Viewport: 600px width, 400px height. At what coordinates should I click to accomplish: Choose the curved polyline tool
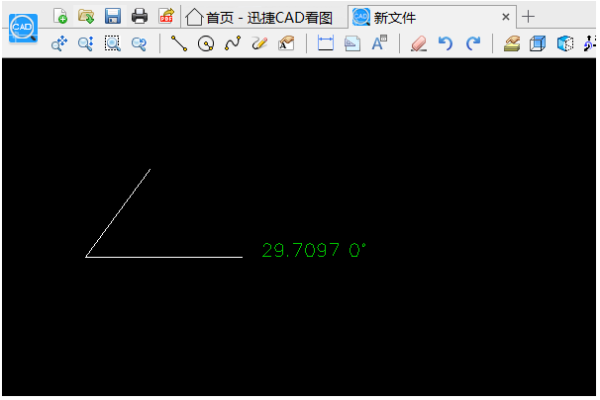pyautogui.click(x=232, y=44)
